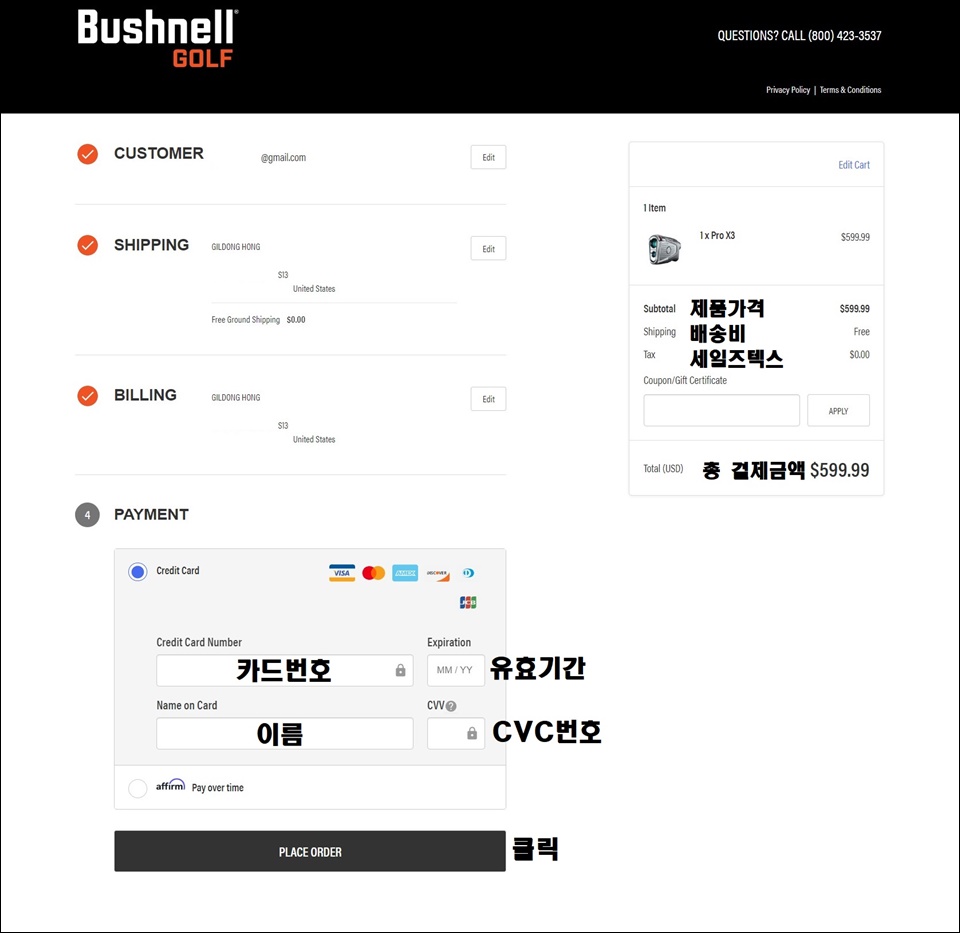Focus the Credit Card Number field
The height and width of the screenshot is (933, 960).
tap(285, 670)
